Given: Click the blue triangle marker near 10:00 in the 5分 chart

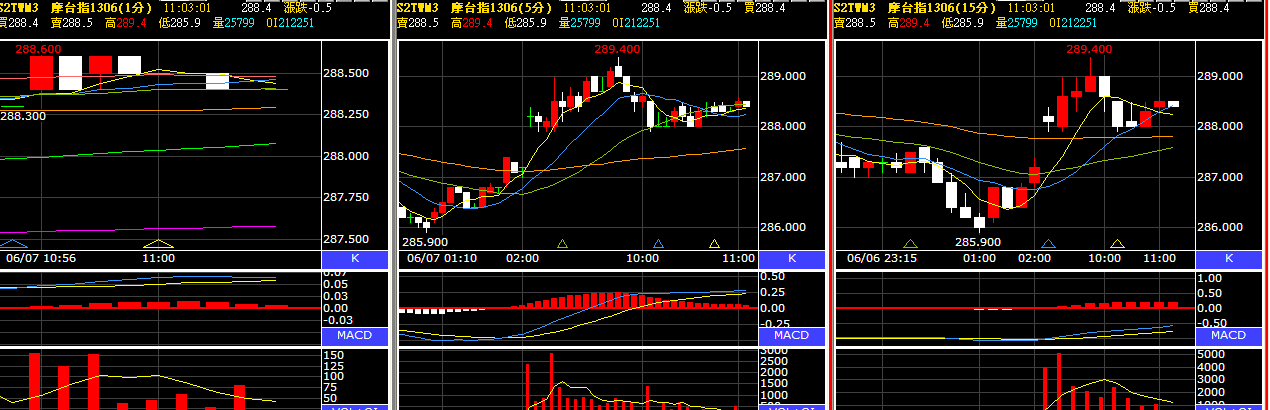Looking at the screenshot, I should (x=658, y=243).
